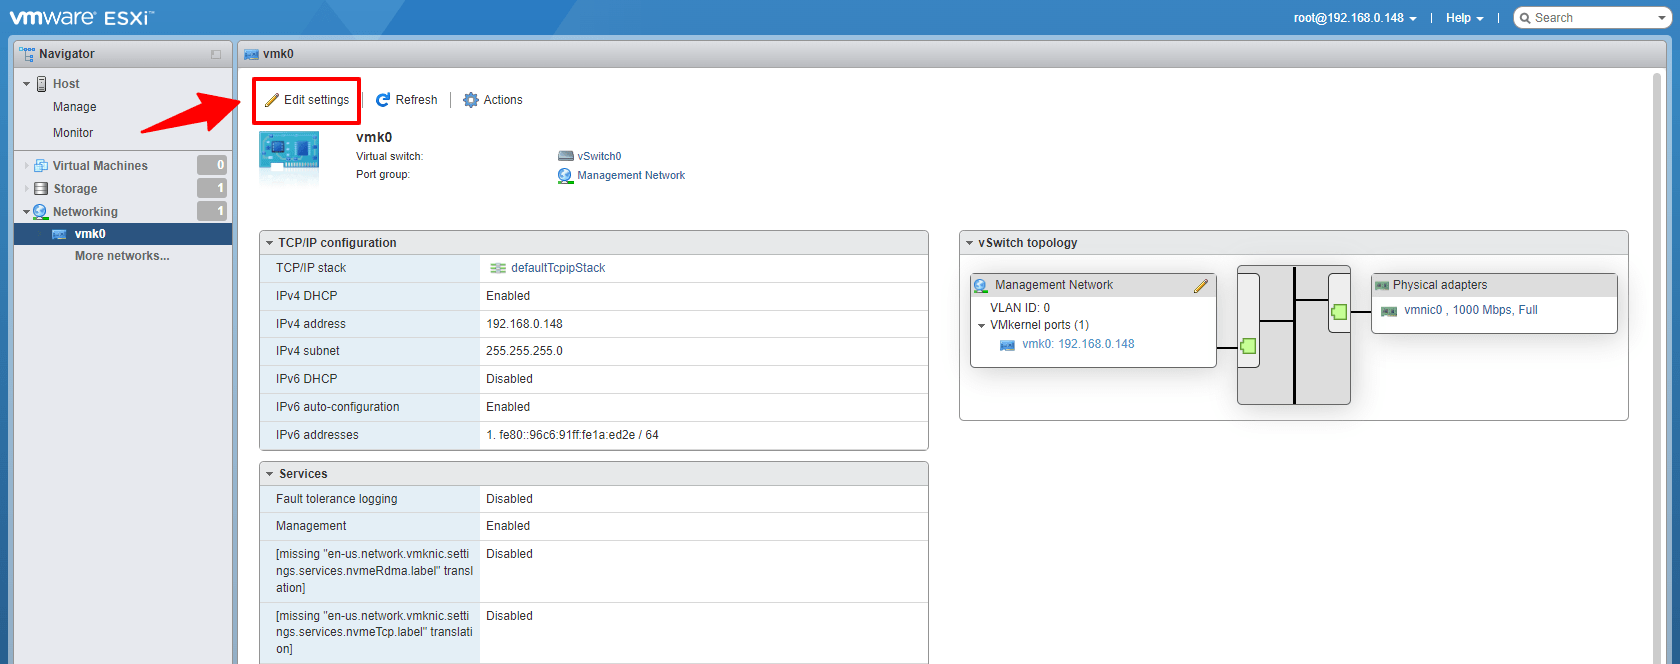
Task: Open search dropdown arrow in header
Action: pyautogui.click(x=1662, y=18)
